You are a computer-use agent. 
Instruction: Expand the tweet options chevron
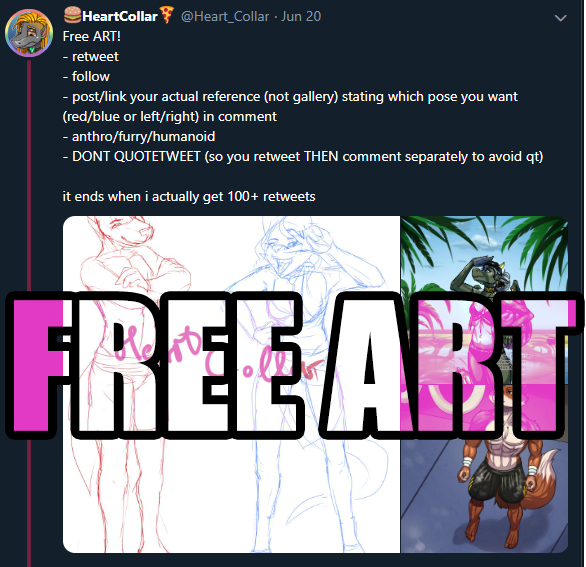coord(561,18)
